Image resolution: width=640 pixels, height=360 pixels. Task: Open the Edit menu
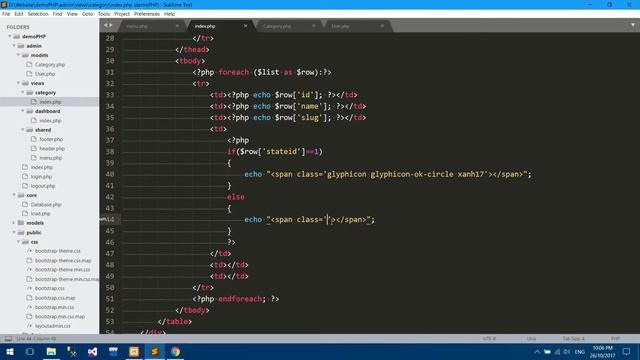coord(19,14)
